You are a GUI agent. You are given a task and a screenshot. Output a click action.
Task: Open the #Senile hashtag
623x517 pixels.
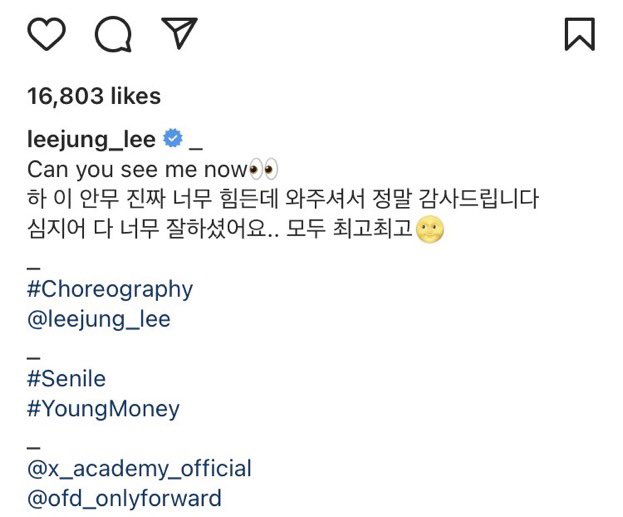[66, 379]
